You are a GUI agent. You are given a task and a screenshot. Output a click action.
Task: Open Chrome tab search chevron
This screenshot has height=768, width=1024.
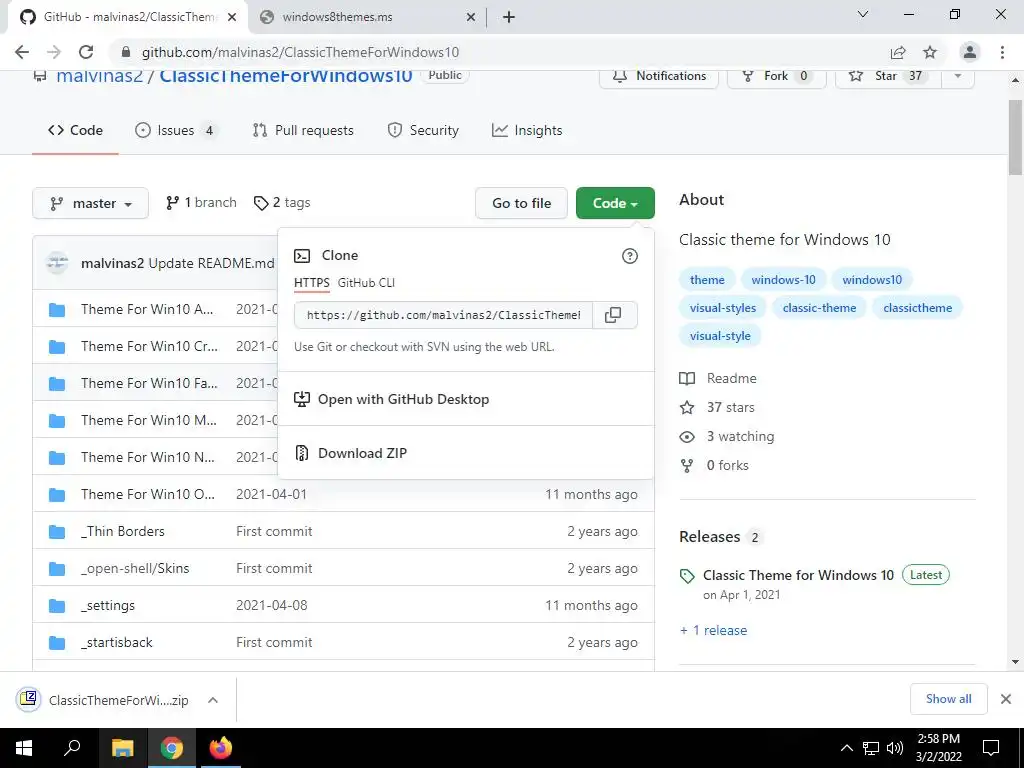coord(863,14)
